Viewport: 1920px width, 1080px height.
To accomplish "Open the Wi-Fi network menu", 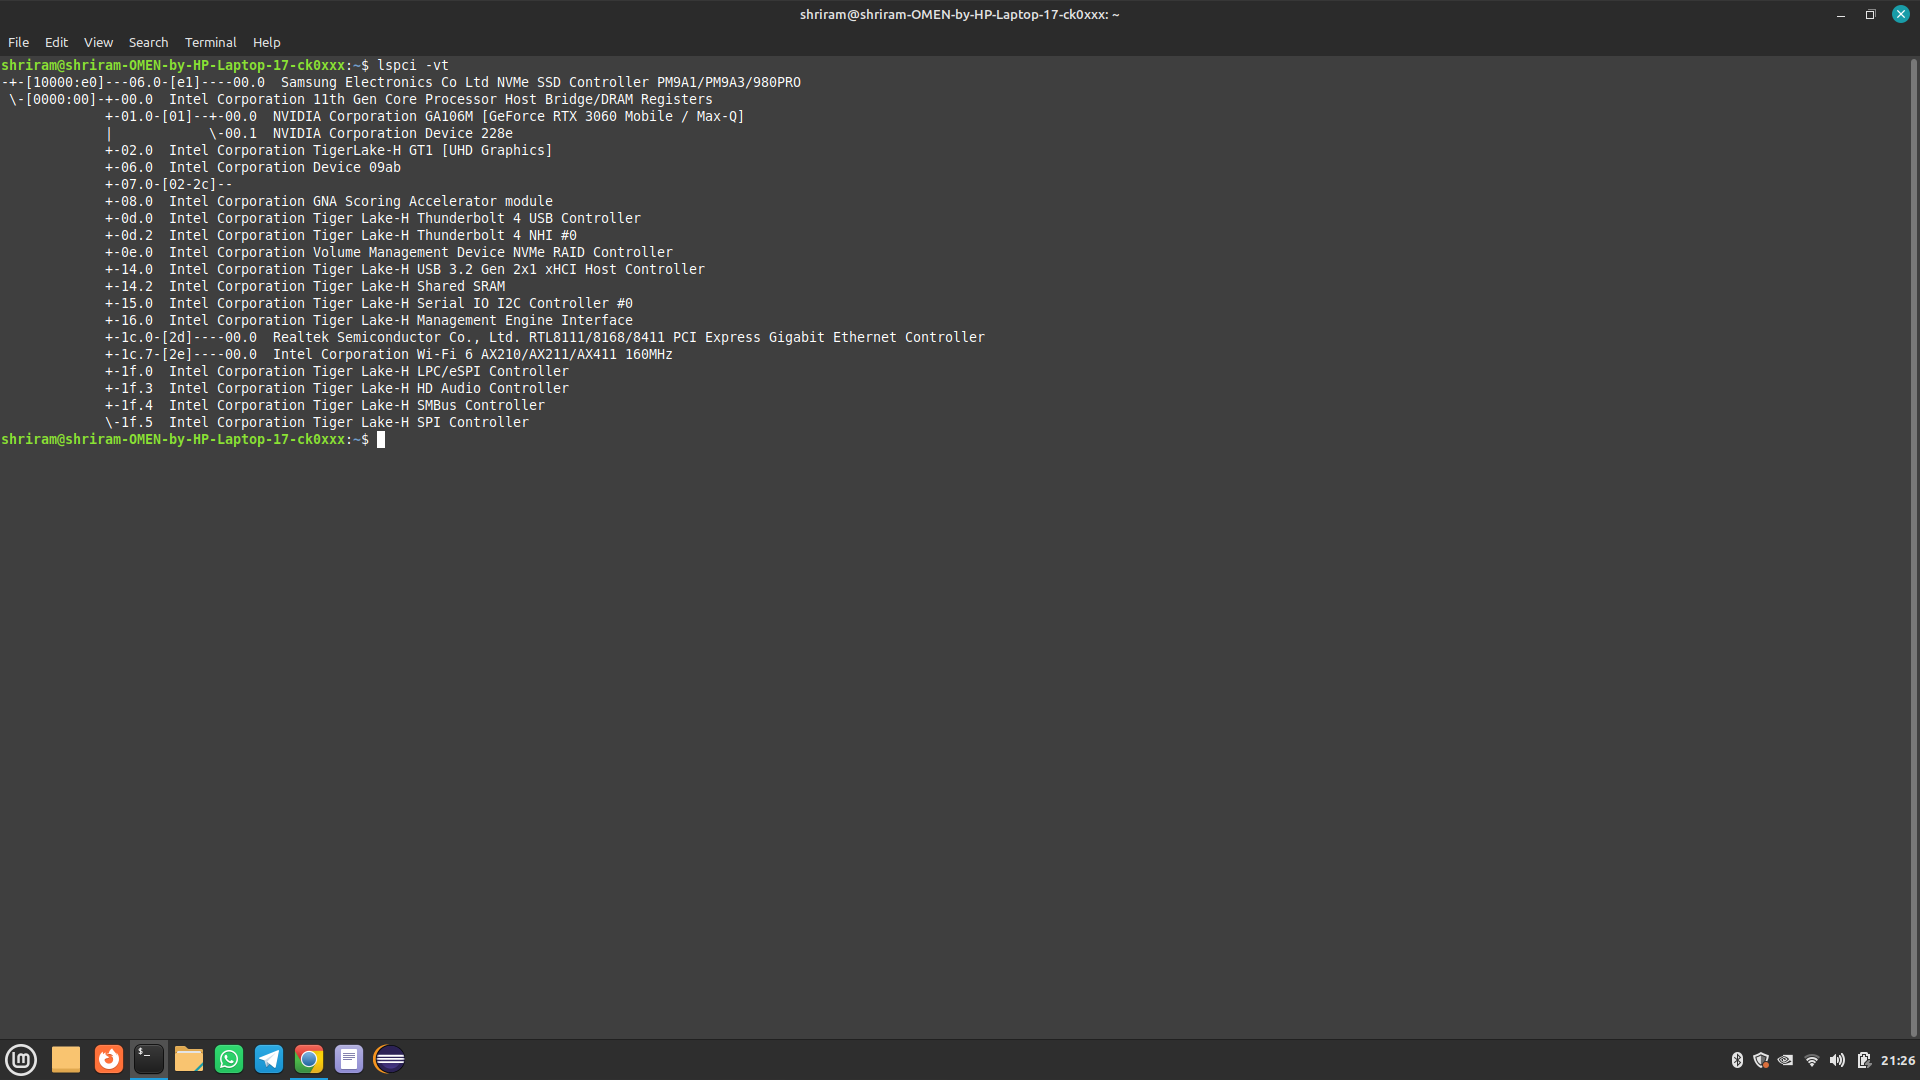I will click(x=1812, y=1060).
